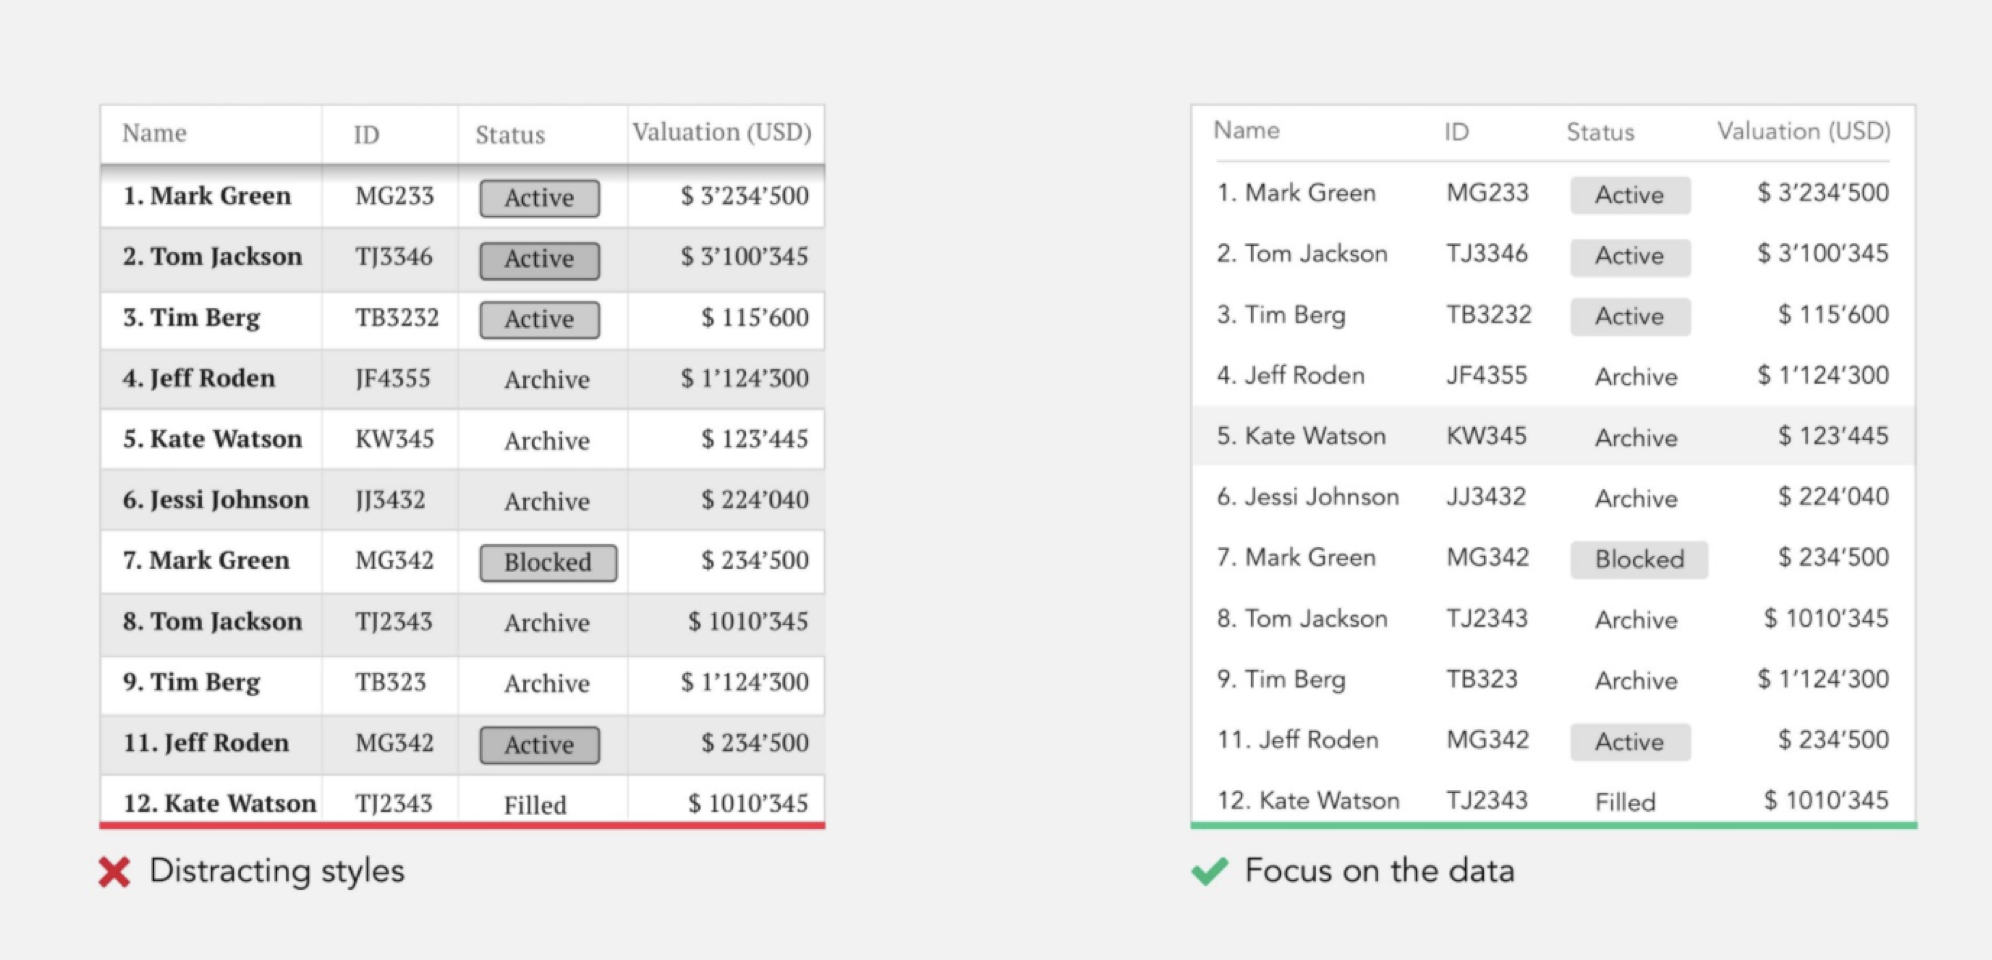
Task: Select 6. Jessi Johnson in the right table
Action: 1308,497
